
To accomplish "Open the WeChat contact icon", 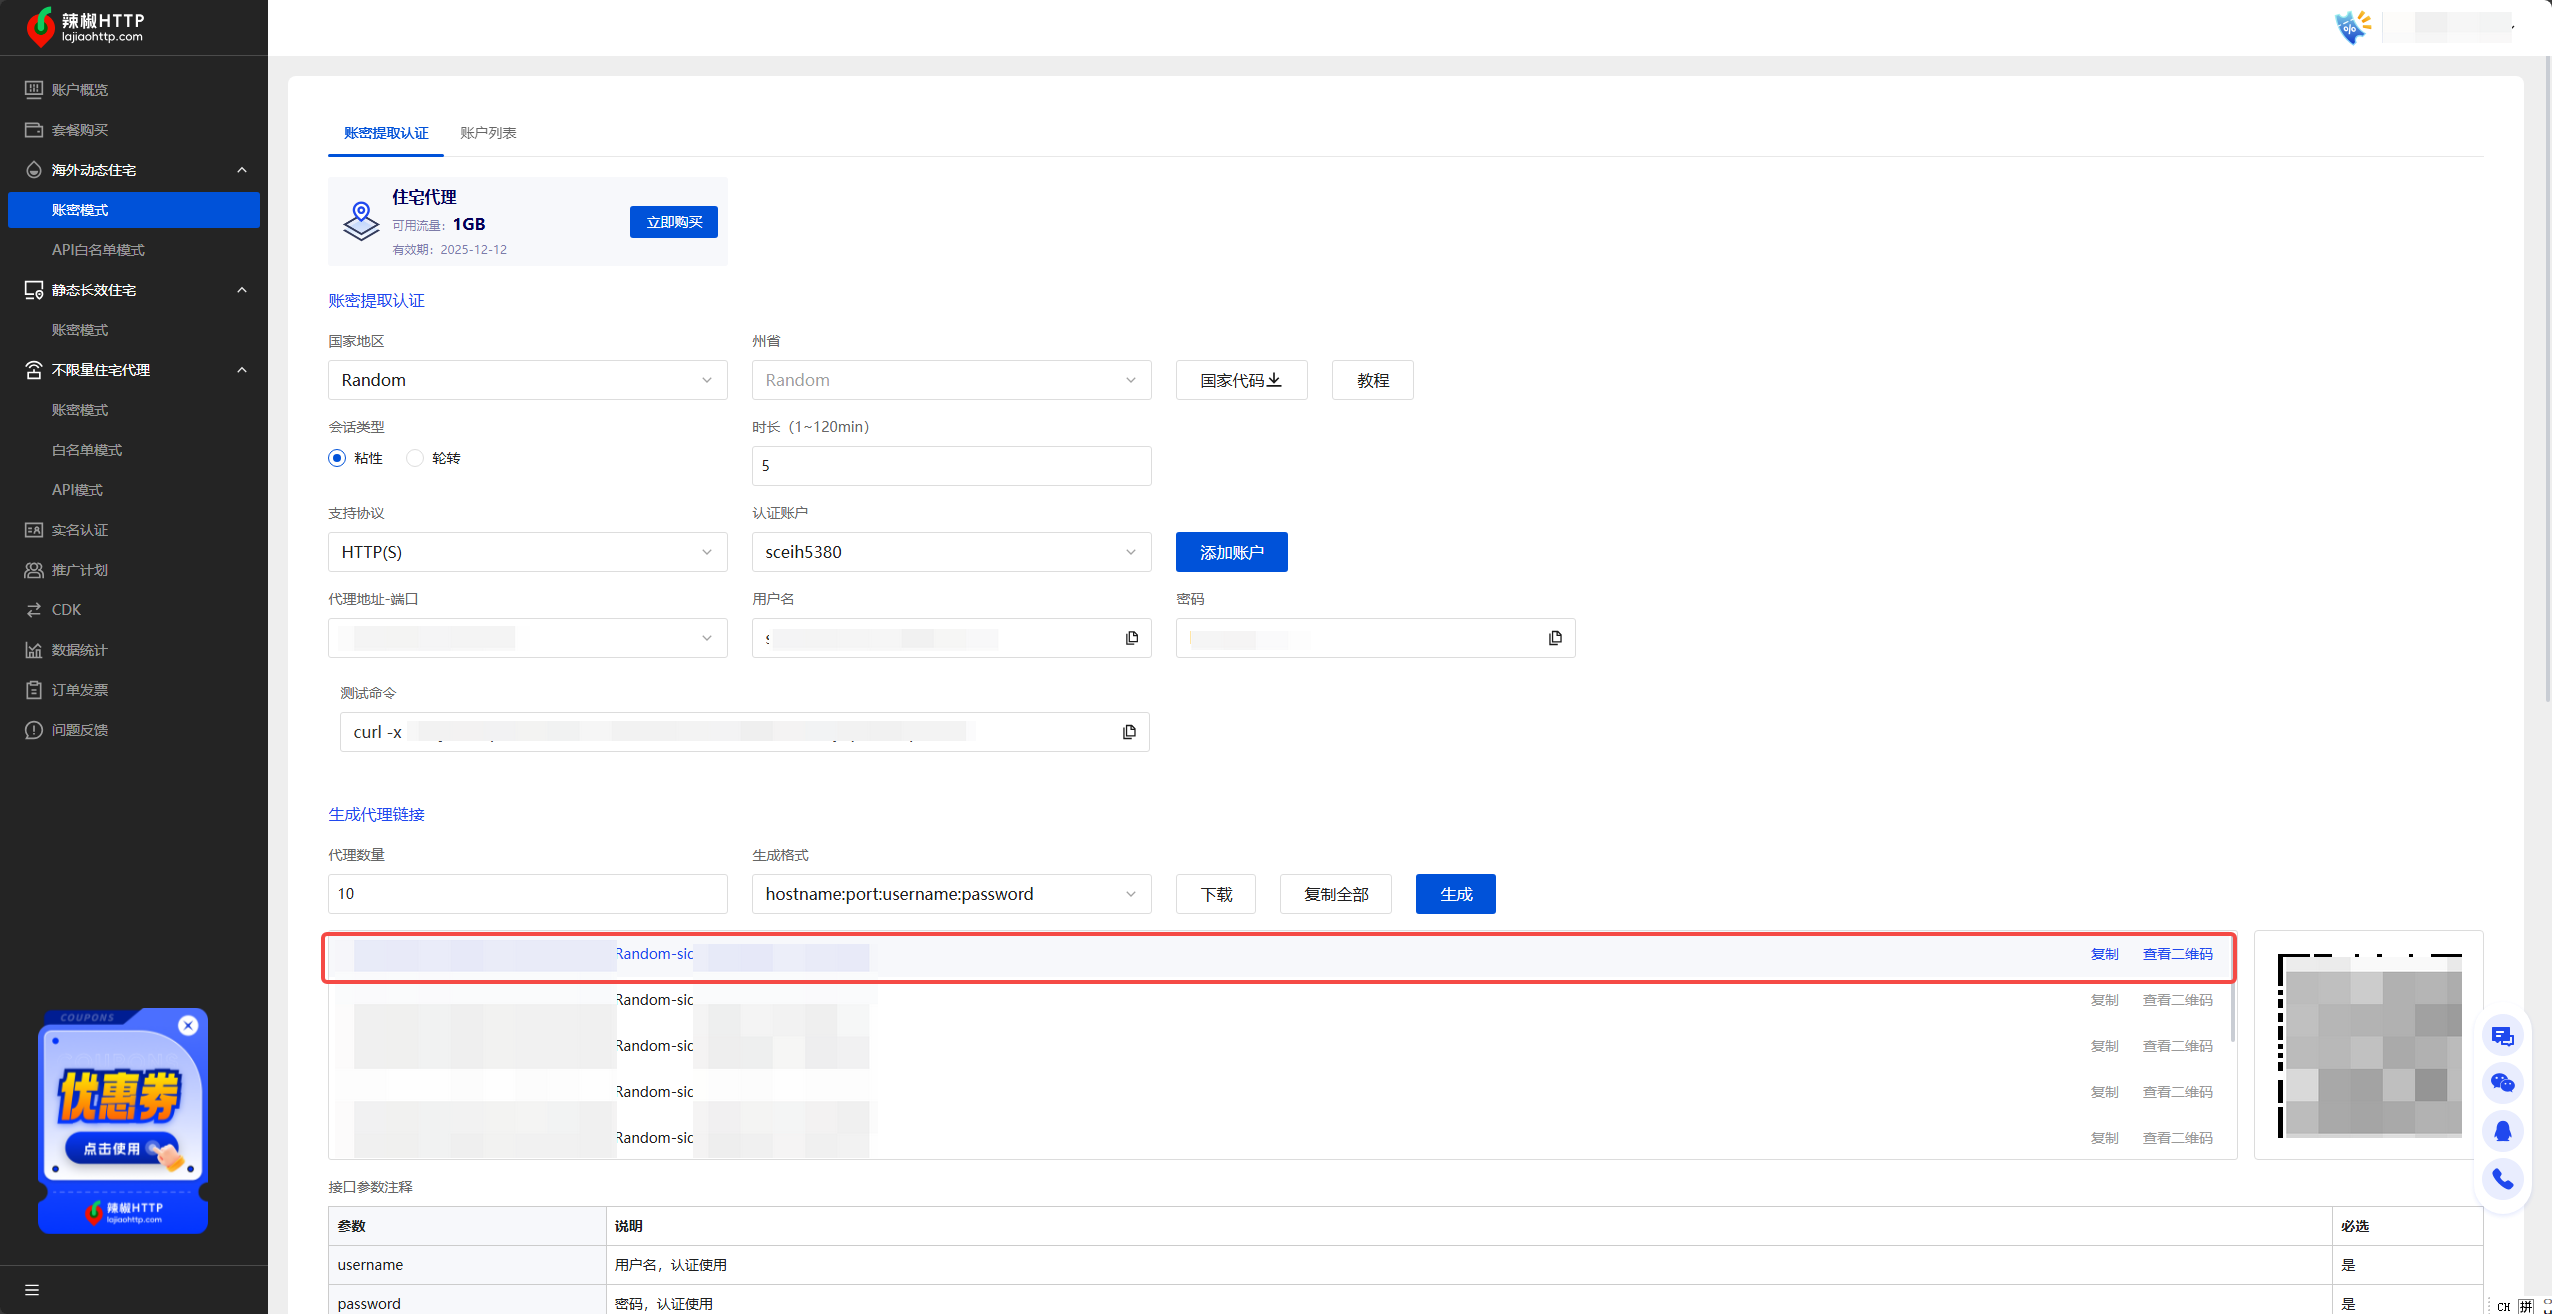I will (2502, 1083).
